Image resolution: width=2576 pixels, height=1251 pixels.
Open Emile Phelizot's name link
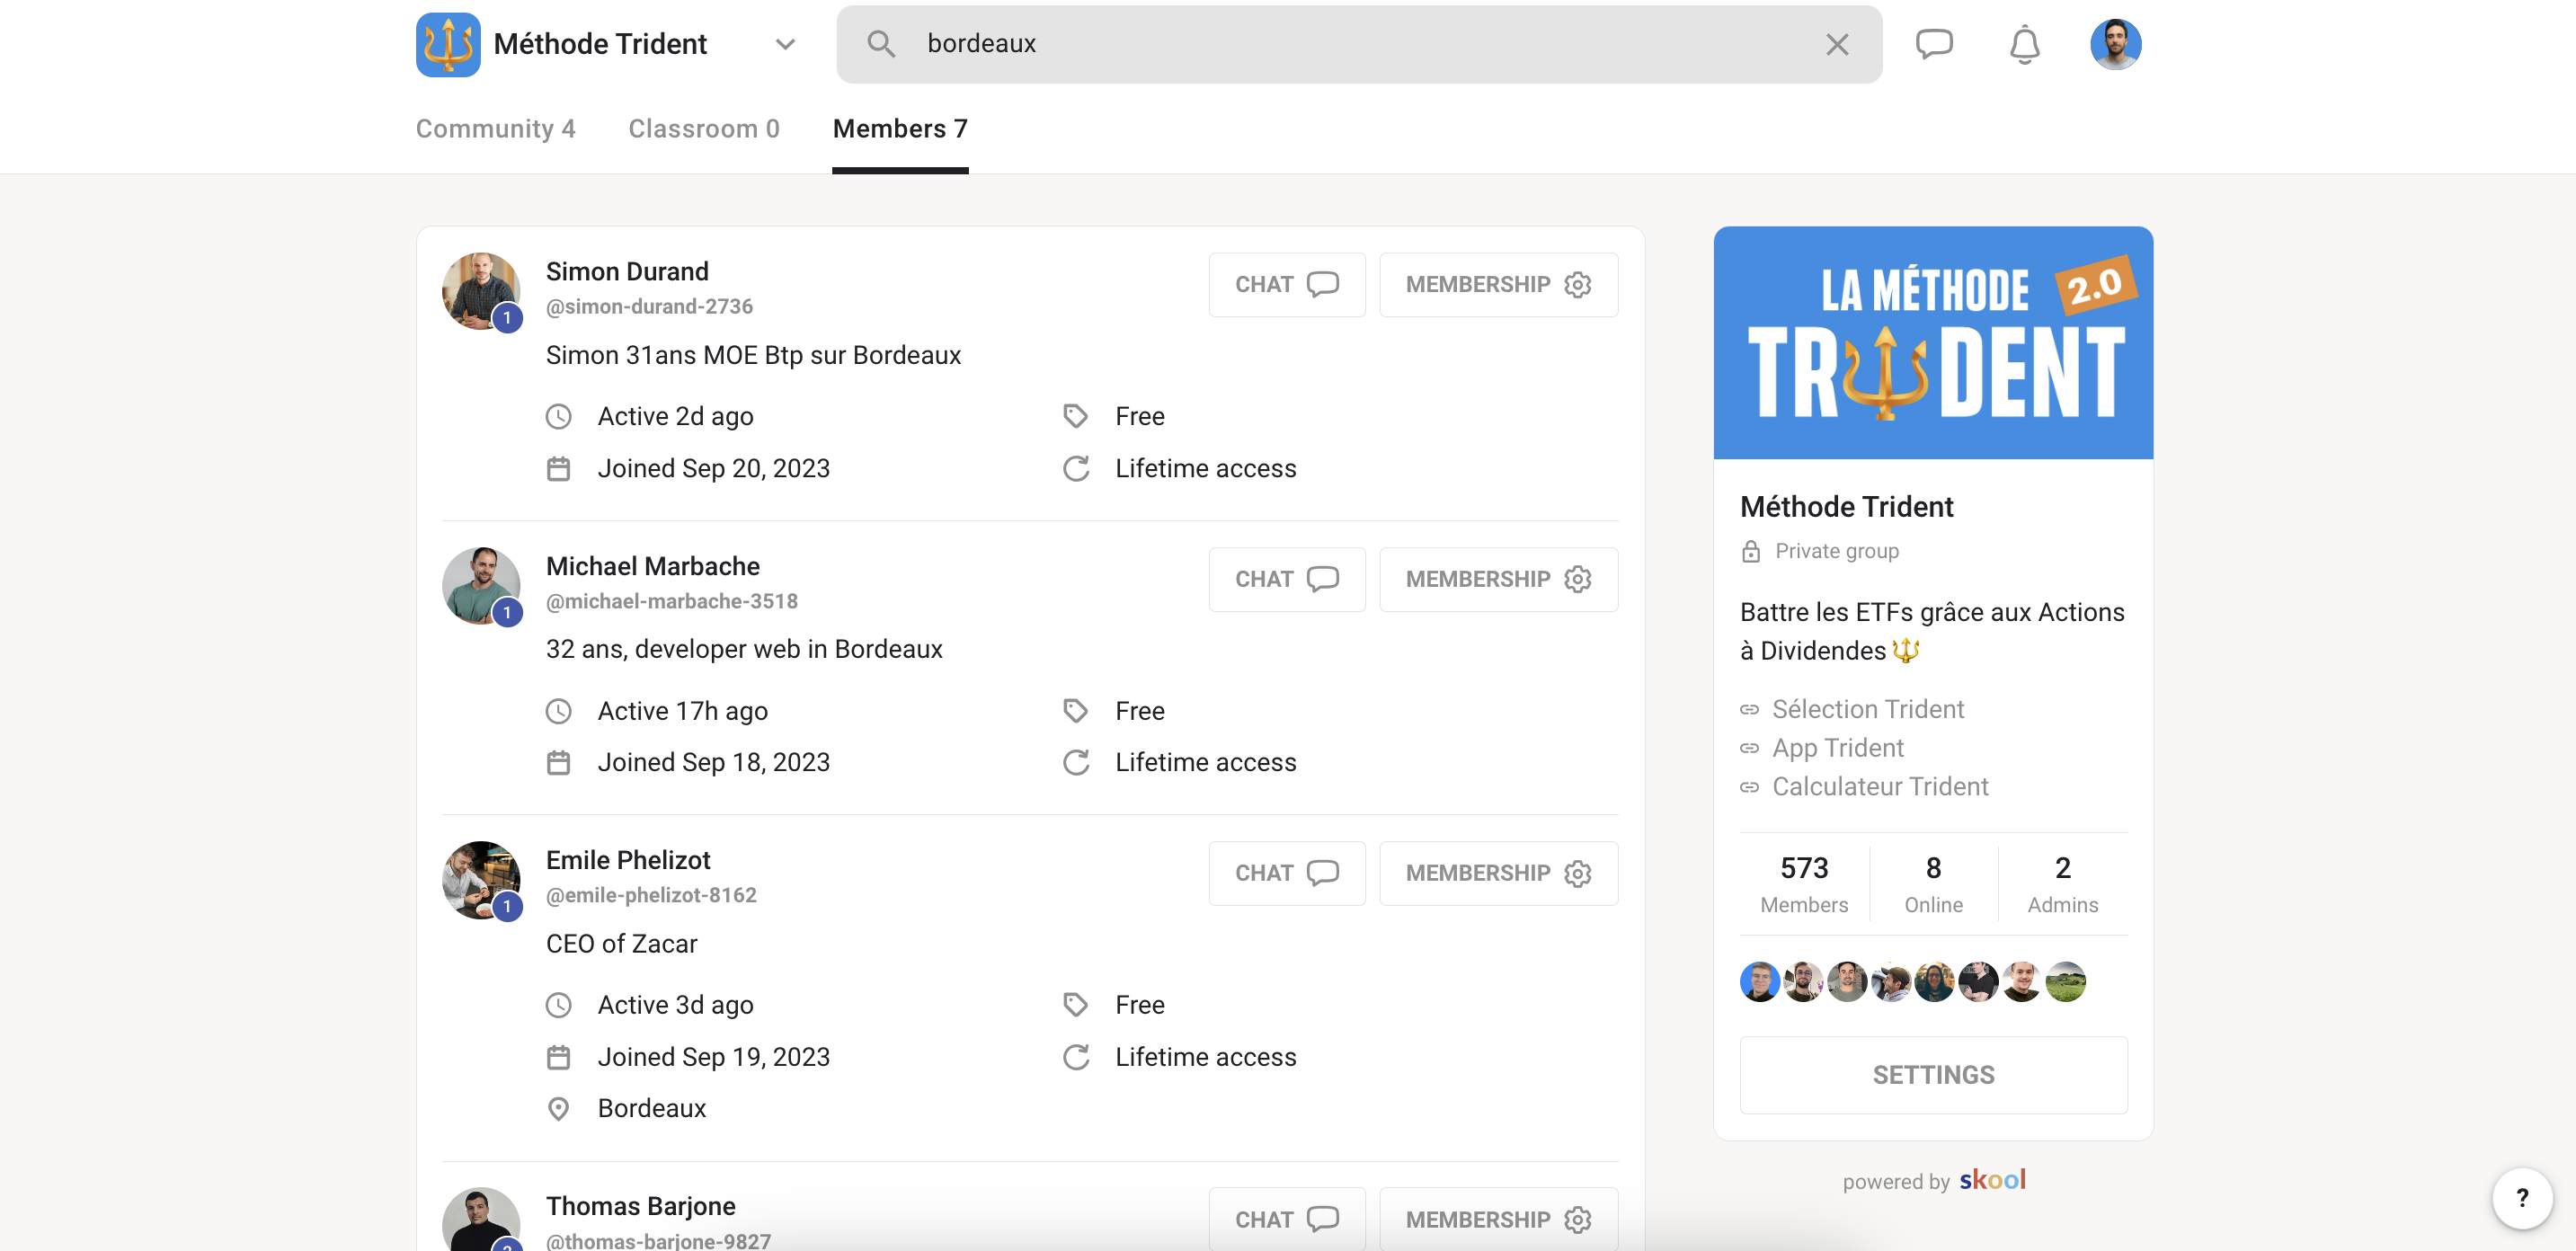(628, 860)
